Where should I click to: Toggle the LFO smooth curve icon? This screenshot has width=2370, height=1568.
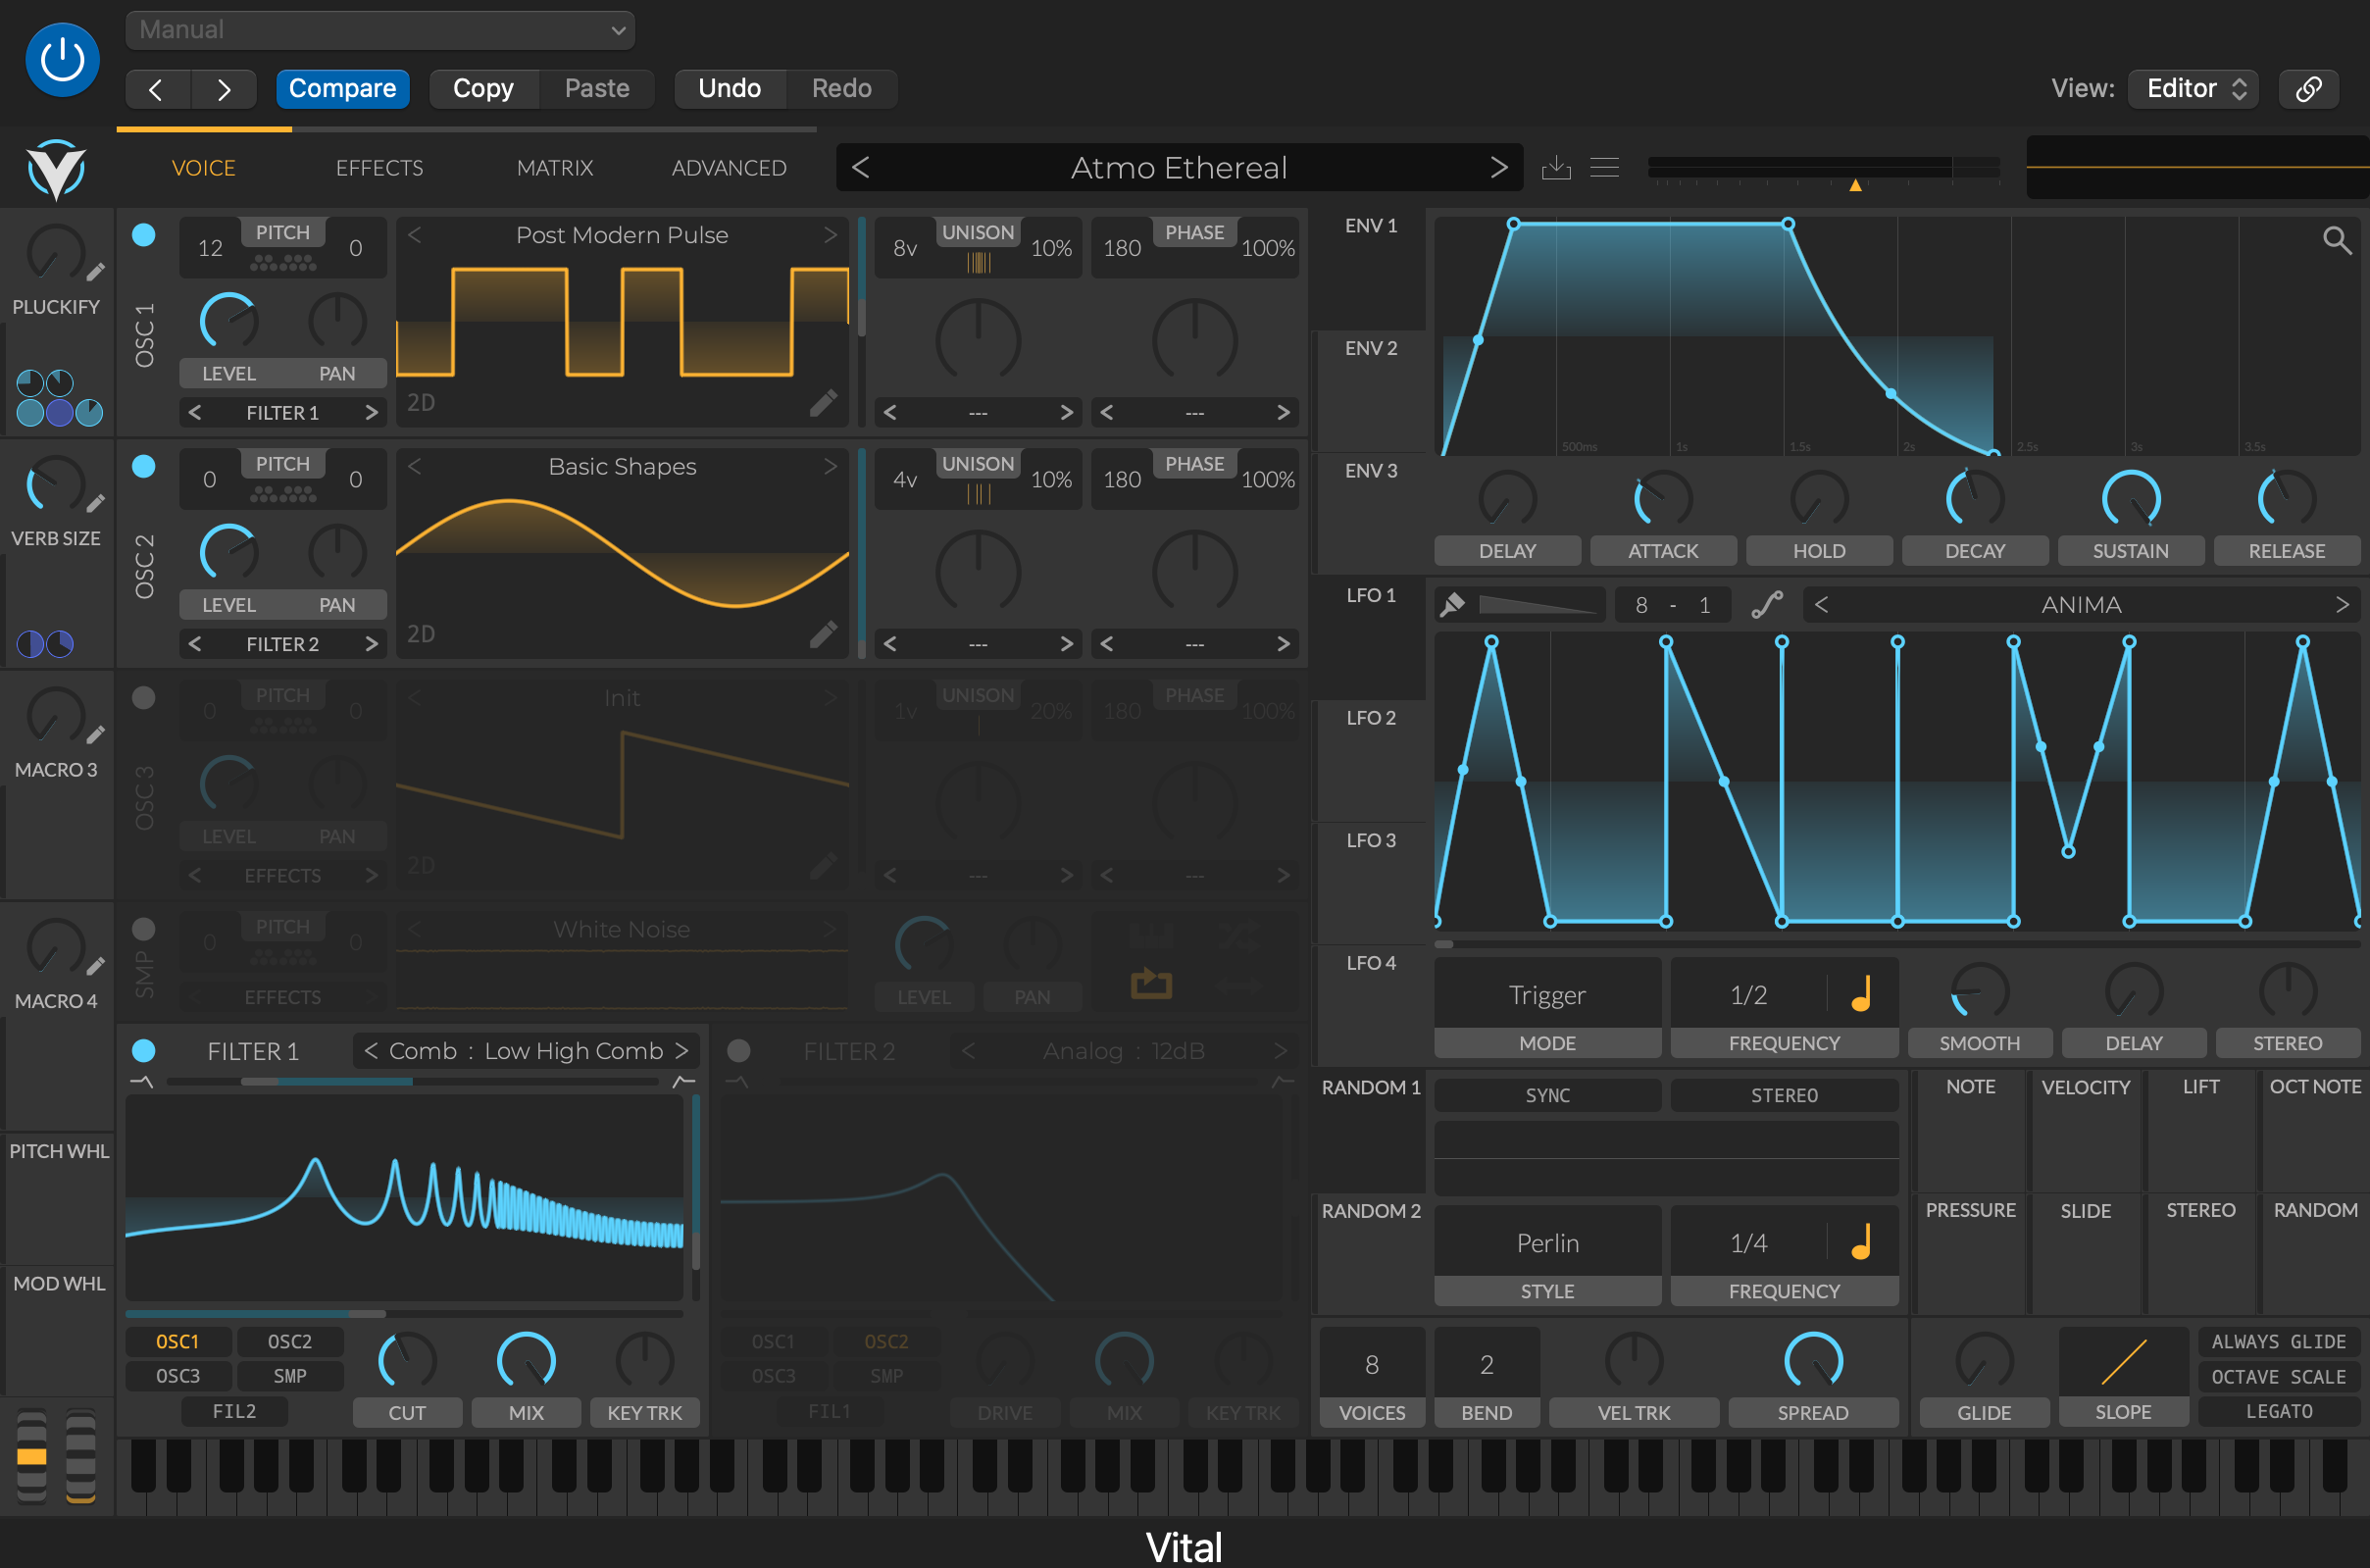pos(1767,604)
